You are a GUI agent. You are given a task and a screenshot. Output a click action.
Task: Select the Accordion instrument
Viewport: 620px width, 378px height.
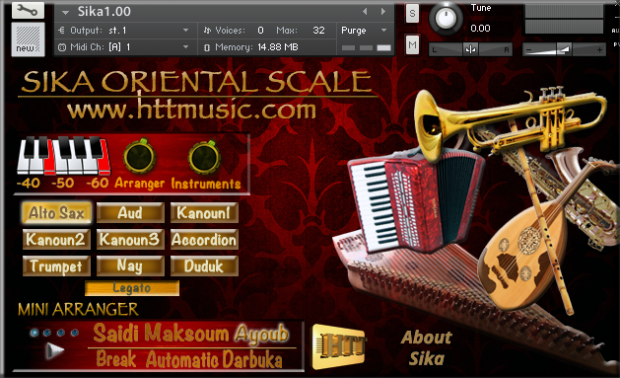[x=204, y=240]
